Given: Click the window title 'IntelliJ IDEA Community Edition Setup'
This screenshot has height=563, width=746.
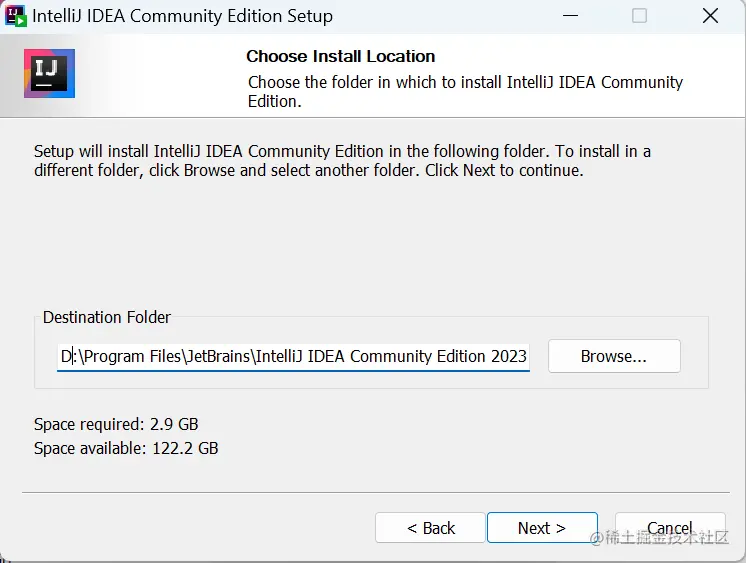Looking at the screenshot, I should 182,16.
